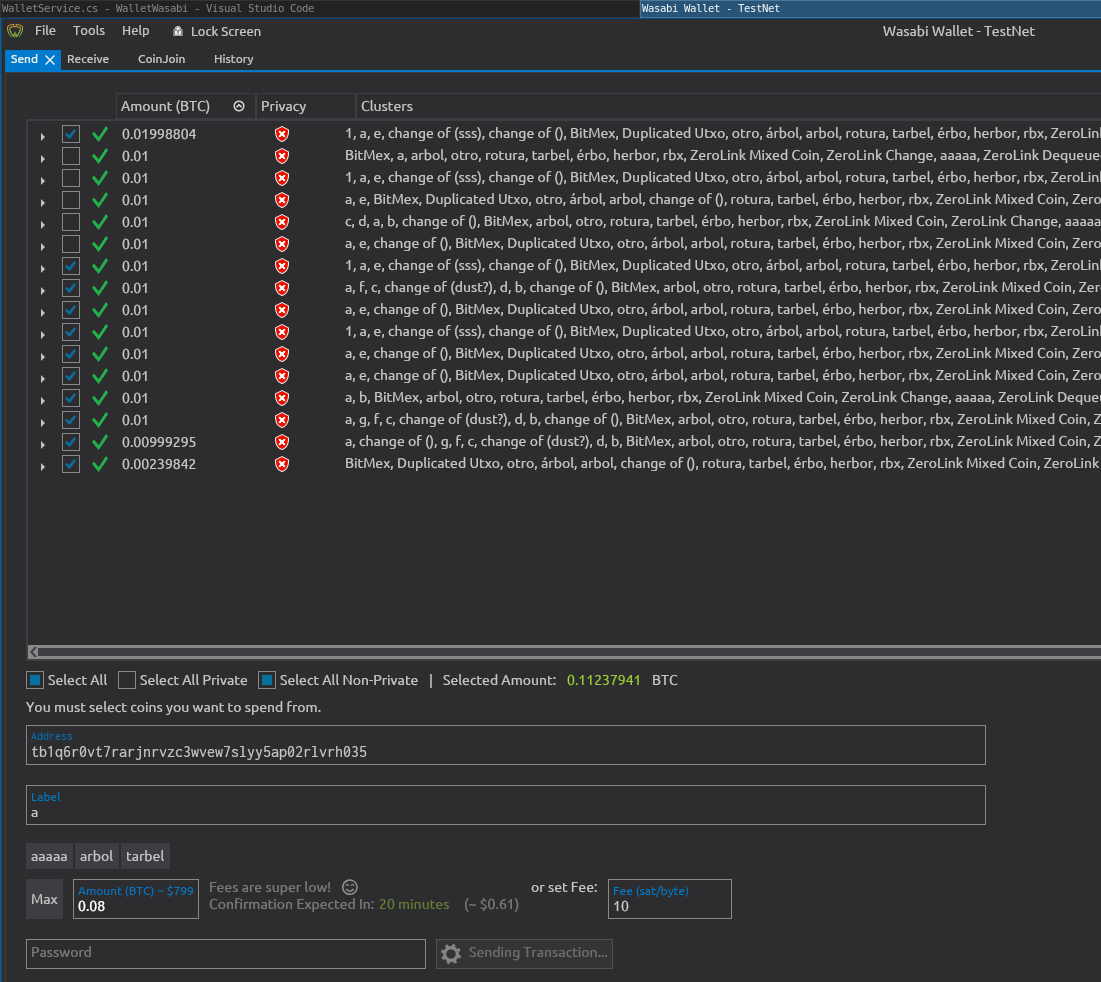Click the padlock icon beside Lock Screen
Screen dimensions: 1101x982
coord(178,31)
